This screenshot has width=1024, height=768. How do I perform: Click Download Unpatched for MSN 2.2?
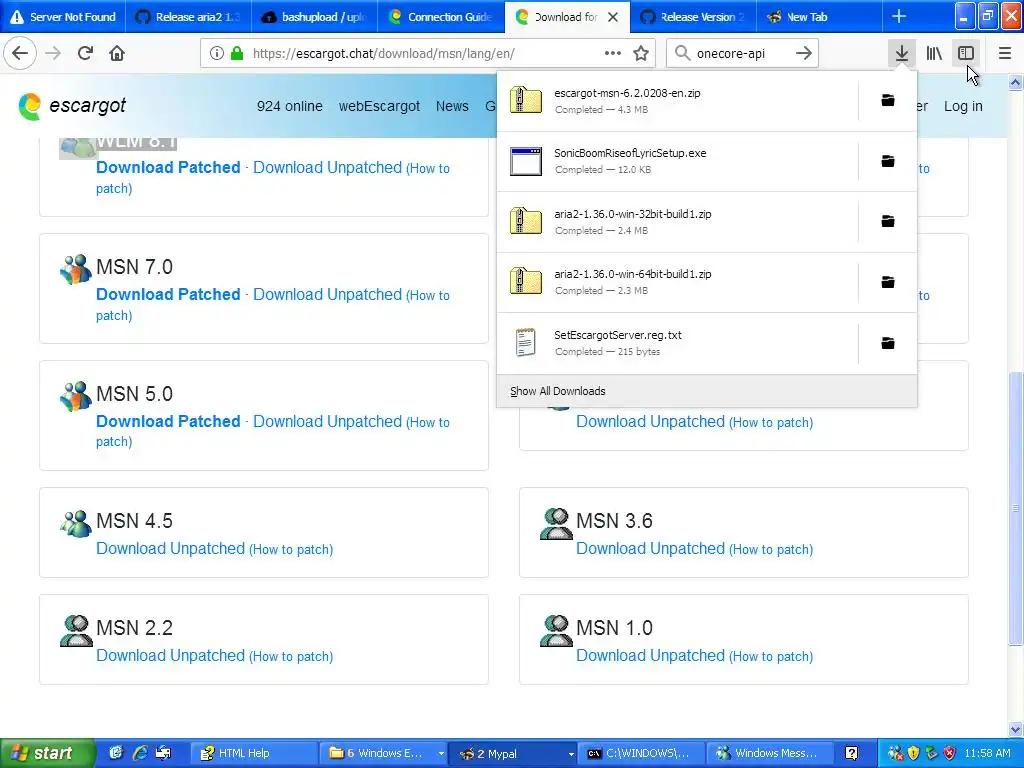[170, 656]
